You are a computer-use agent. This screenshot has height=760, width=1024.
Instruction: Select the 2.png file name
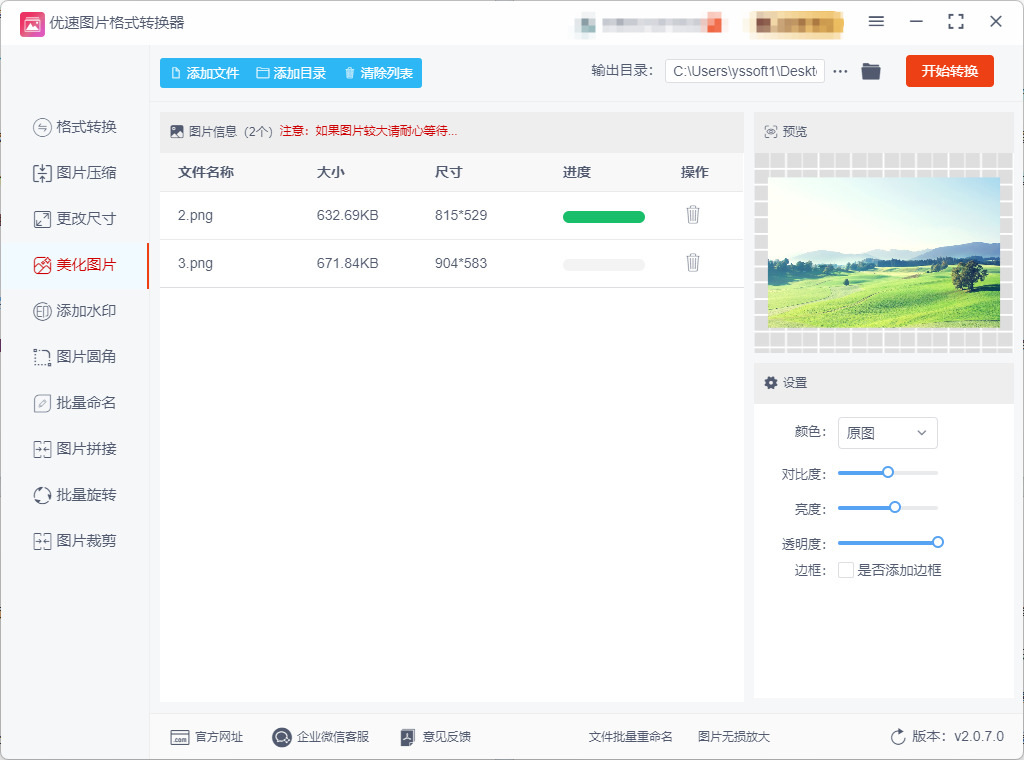tap(195, 215)
